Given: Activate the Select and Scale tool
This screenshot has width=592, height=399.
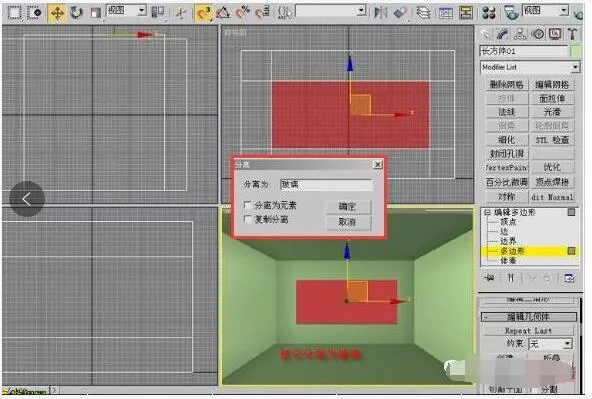Looking at the screenshot, I should [96, 13].
